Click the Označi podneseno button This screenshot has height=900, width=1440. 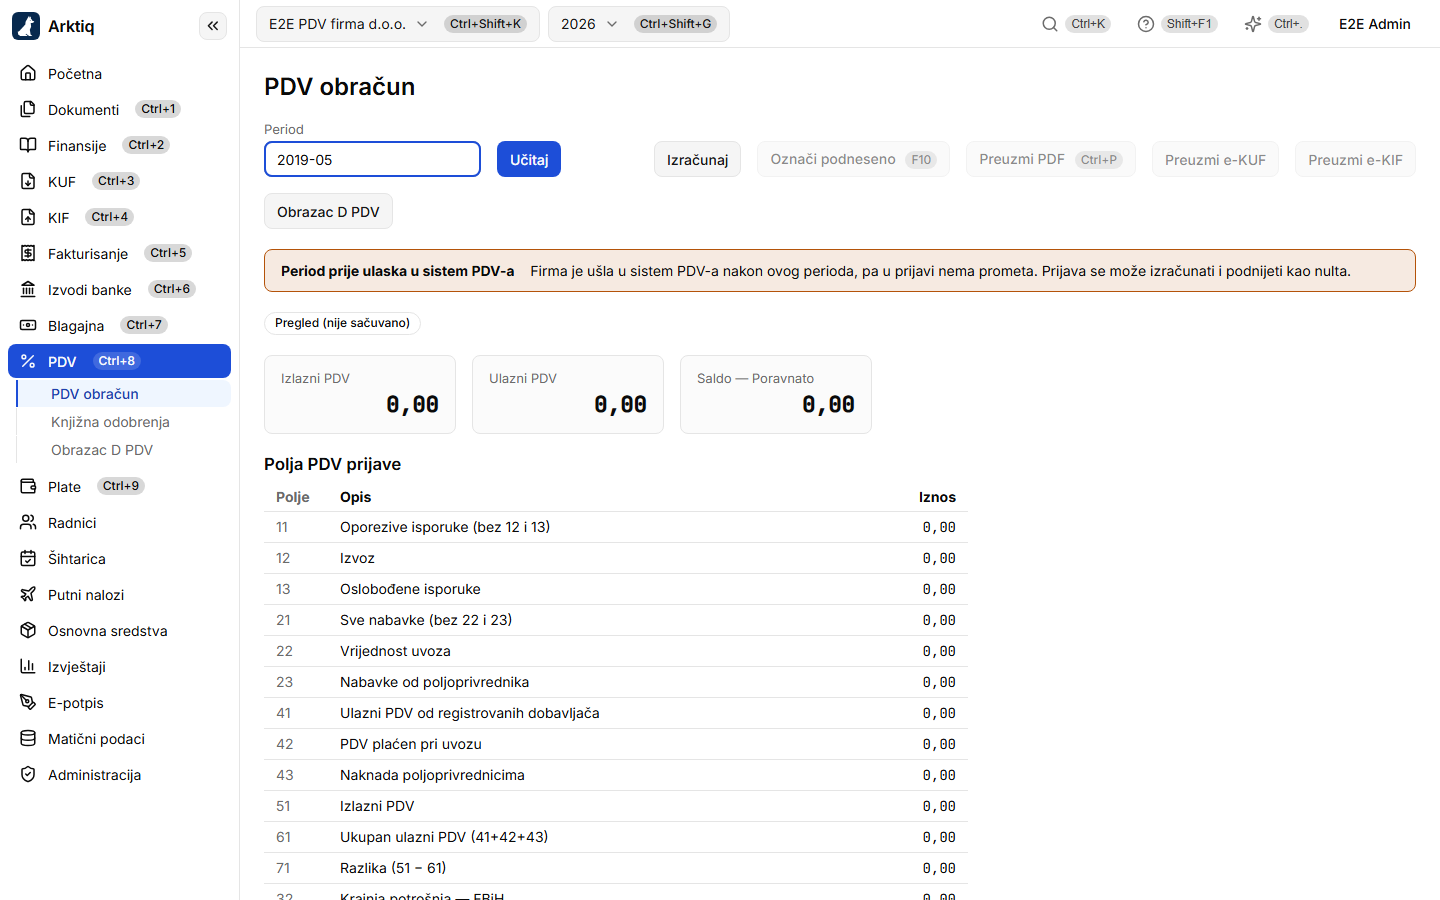coord(853,159)
